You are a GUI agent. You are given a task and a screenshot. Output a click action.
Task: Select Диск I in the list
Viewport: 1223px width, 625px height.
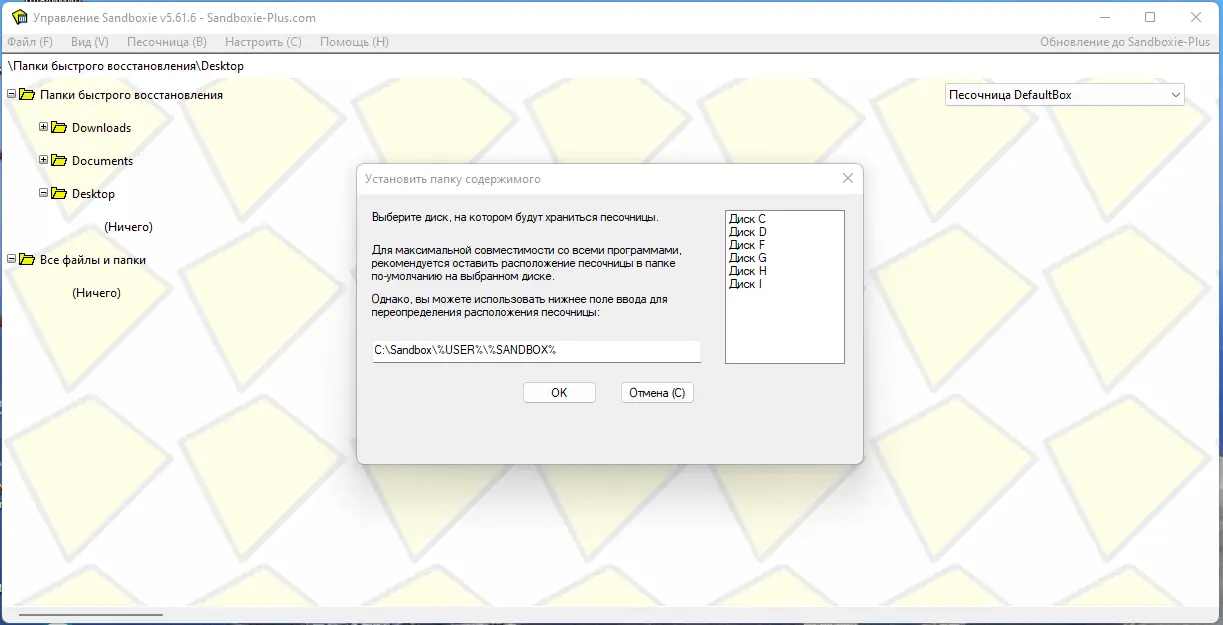[746, 284]
